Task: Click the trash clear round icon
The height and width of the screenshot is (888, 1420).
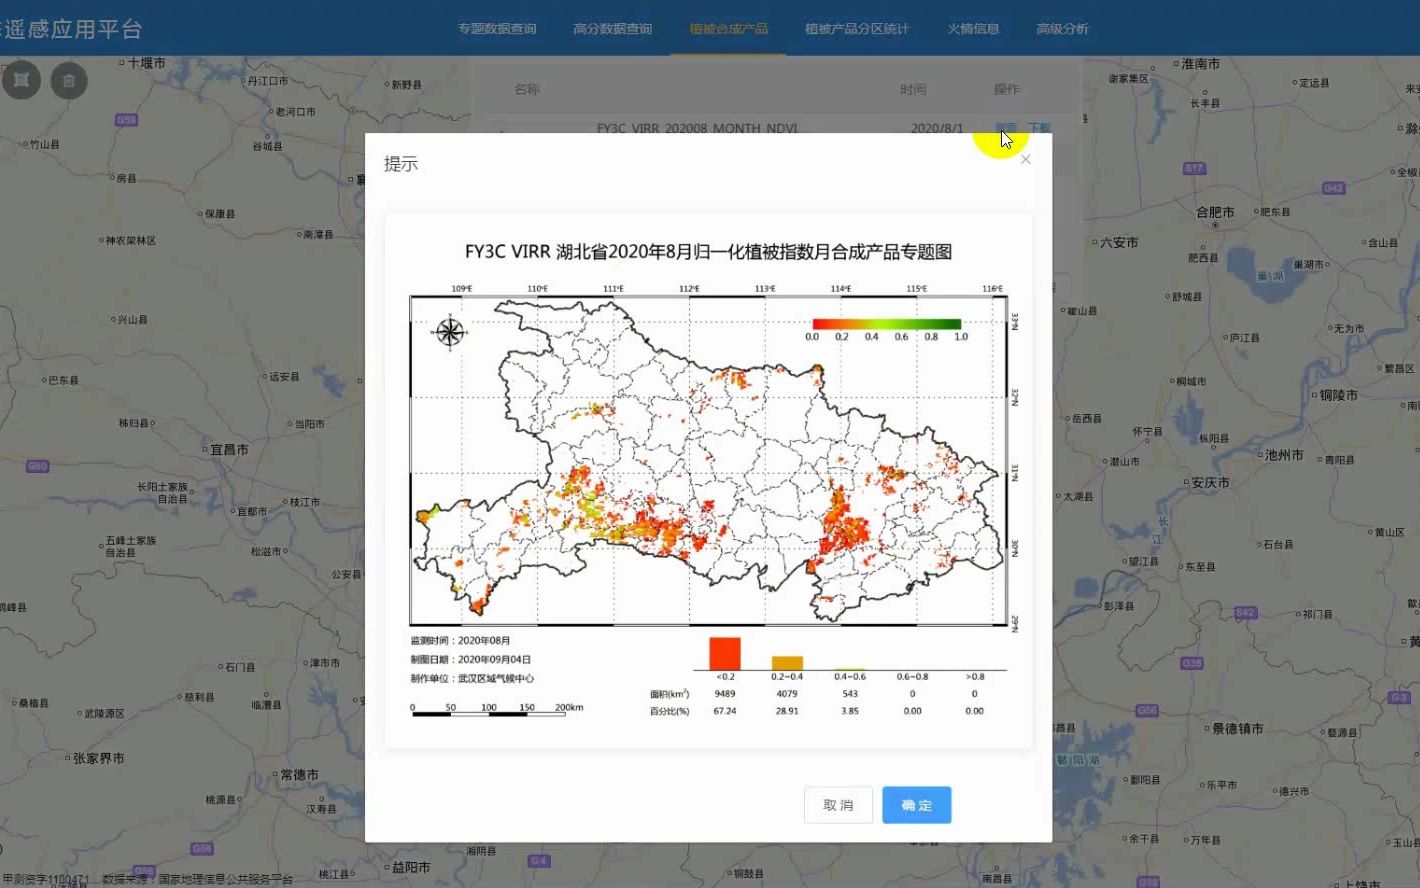Action: coord(69,80)
